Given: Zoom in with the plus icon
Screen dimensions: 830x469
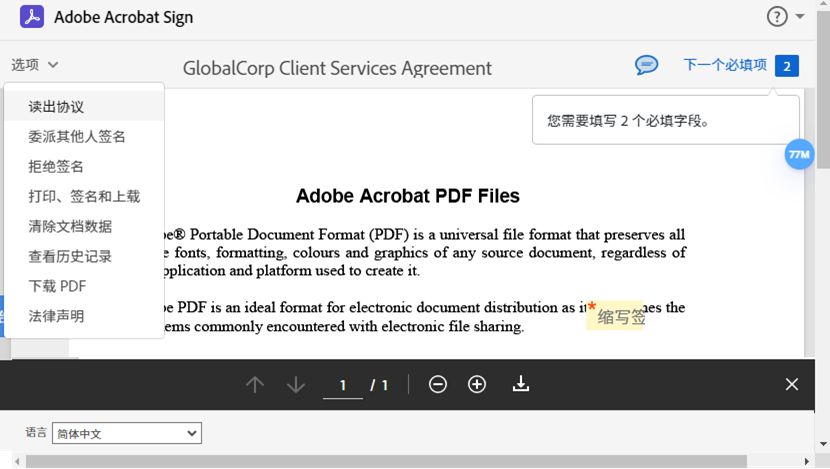Looking at the screenshot, I should 477,384.
